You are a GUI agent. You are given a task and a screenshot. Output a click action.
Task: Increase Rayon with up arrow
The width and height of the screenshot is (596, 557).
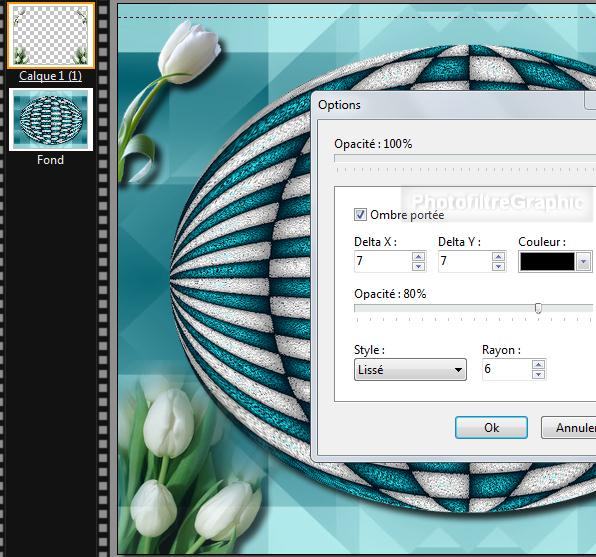538,365
